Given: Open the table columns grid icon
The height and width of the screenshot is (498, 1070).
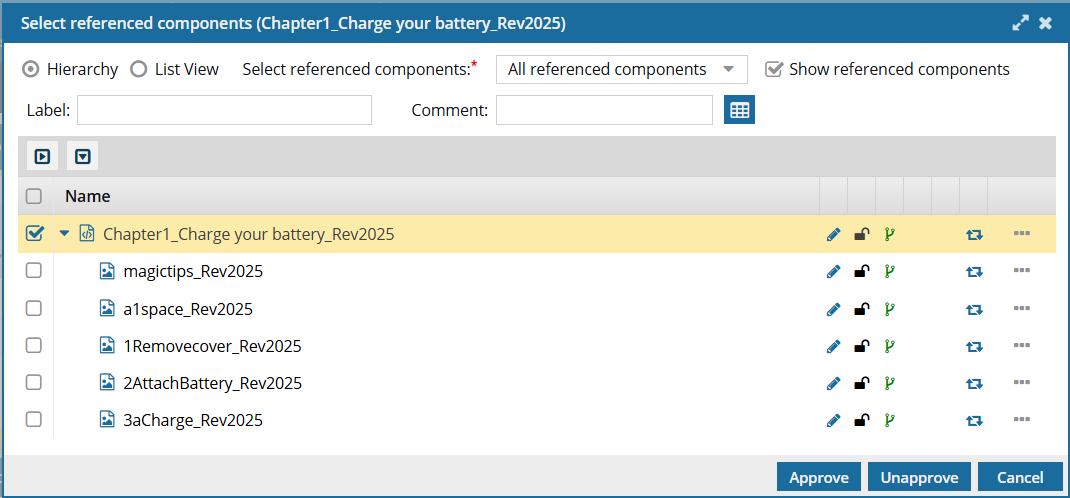Looking at the screenshot, I should (x=739, y=110).
